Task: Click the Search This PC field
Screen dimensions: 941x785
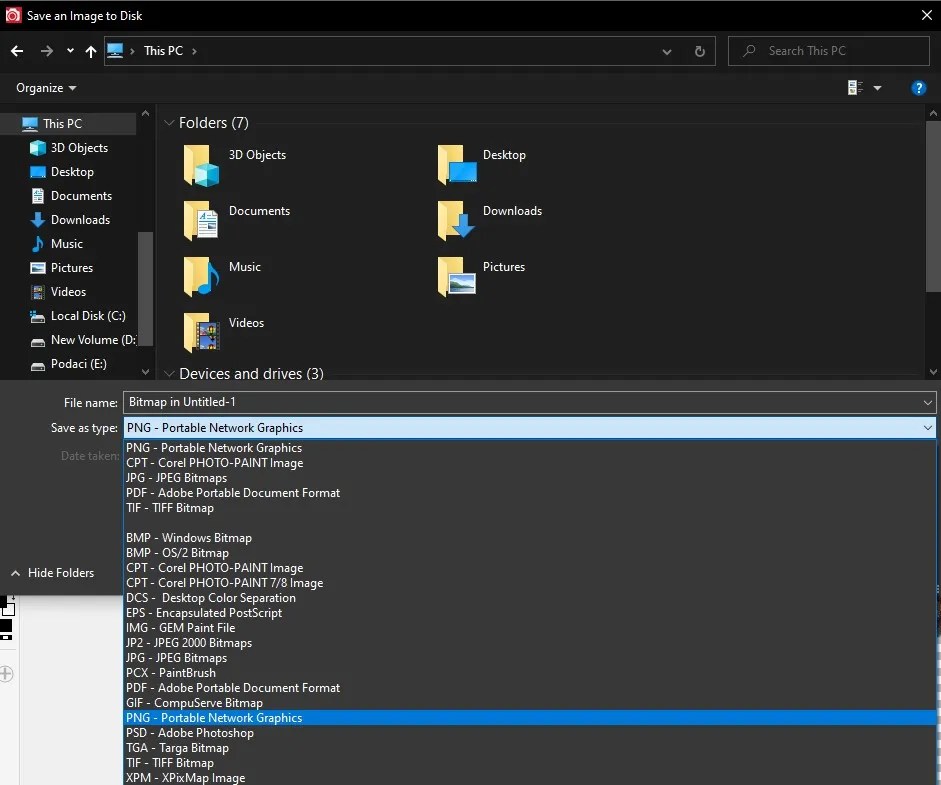Action: pyautogui.click(x=829, y=51)
